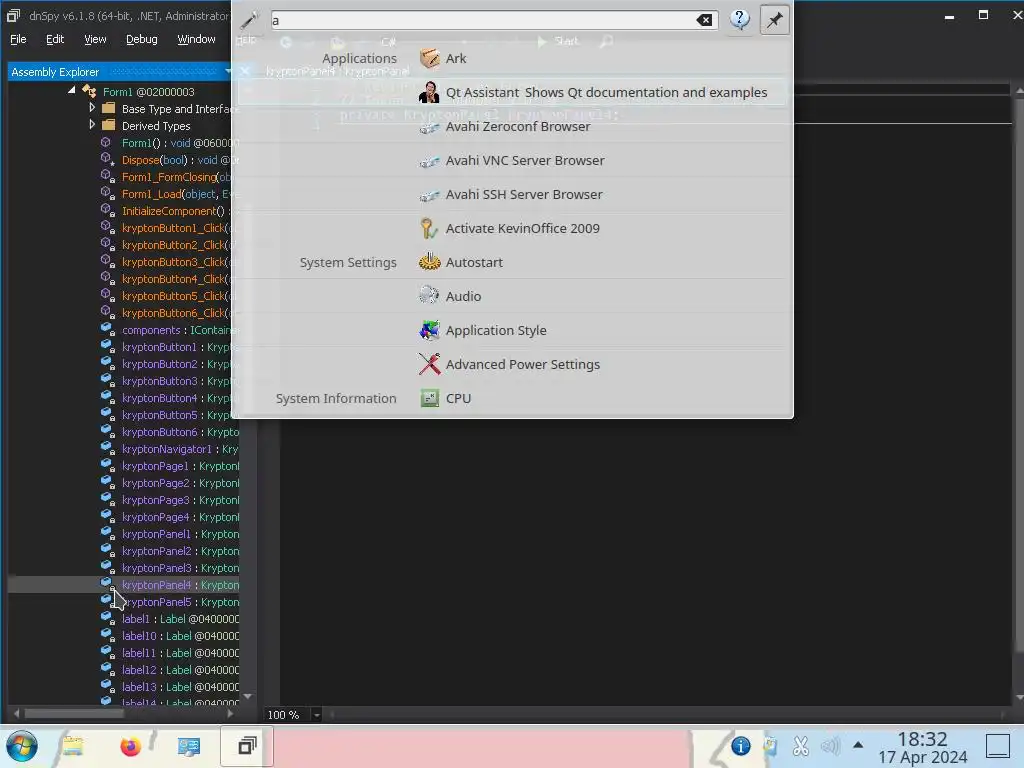Toggle the pin window button
This screenshot has height=768, width=1024.
[x=775, y=20]
